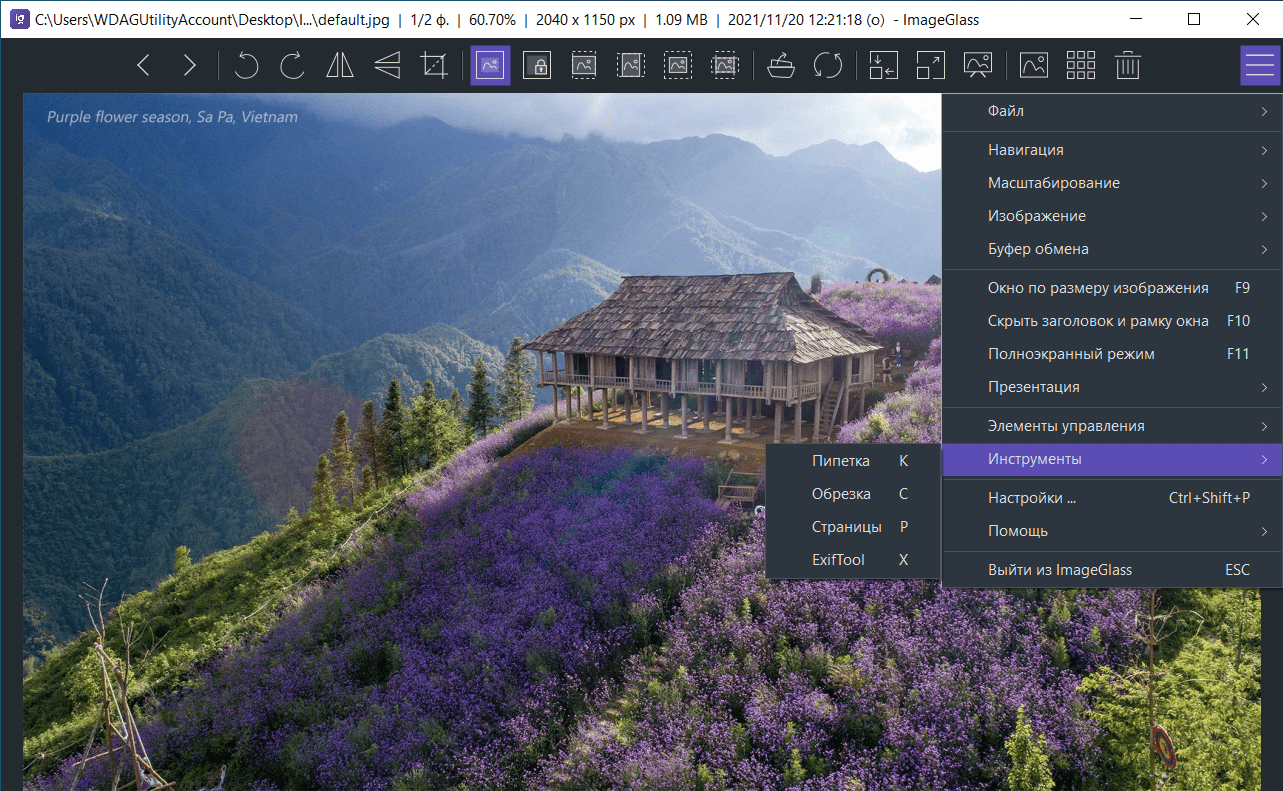
Task: Expand the Масштабирование submenu
Action: pos(1112,183)
